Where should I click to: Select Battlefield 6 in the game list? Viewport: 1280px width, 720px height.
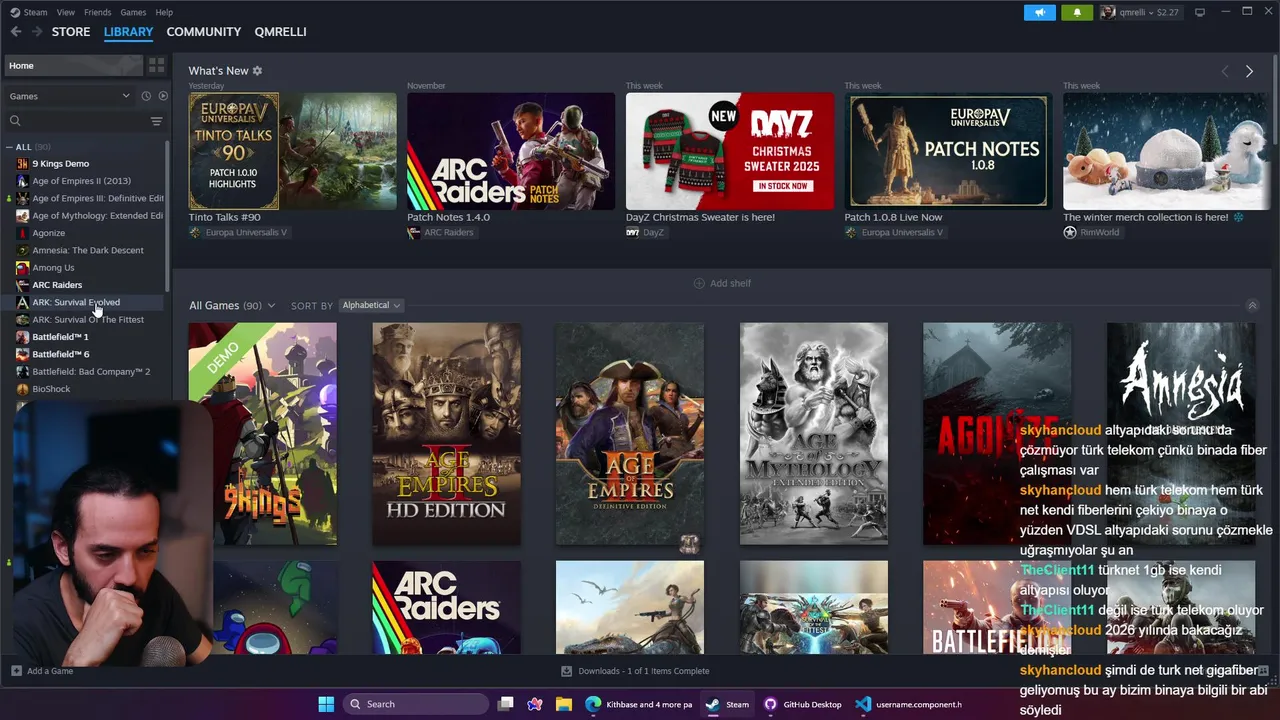60,354
